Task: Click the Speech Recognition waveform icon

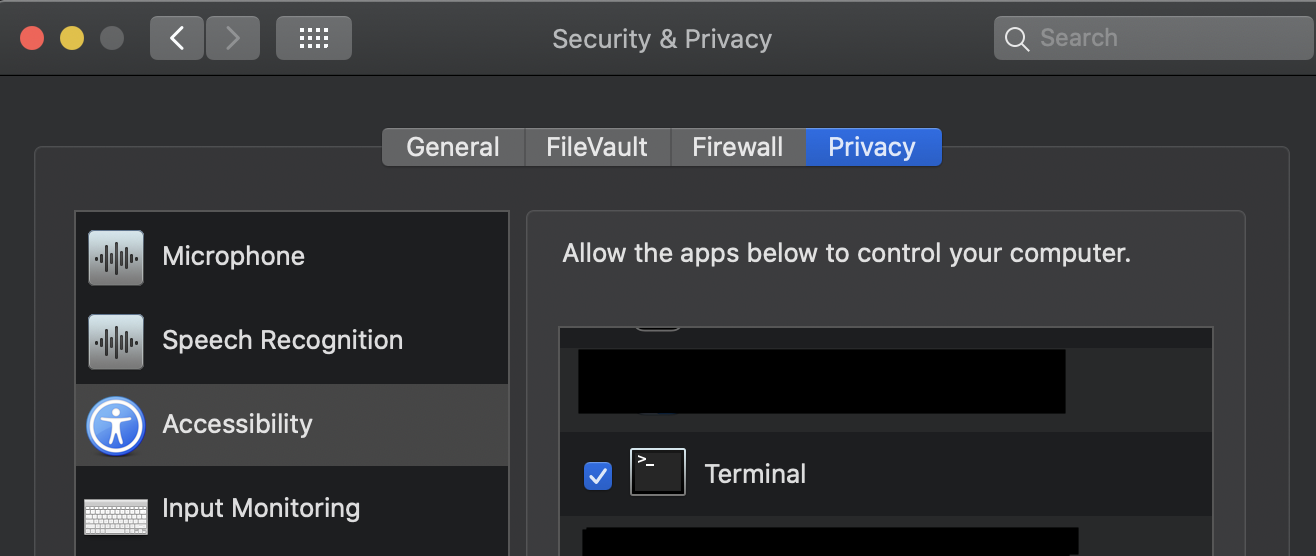Action: (x=116, y=341)
